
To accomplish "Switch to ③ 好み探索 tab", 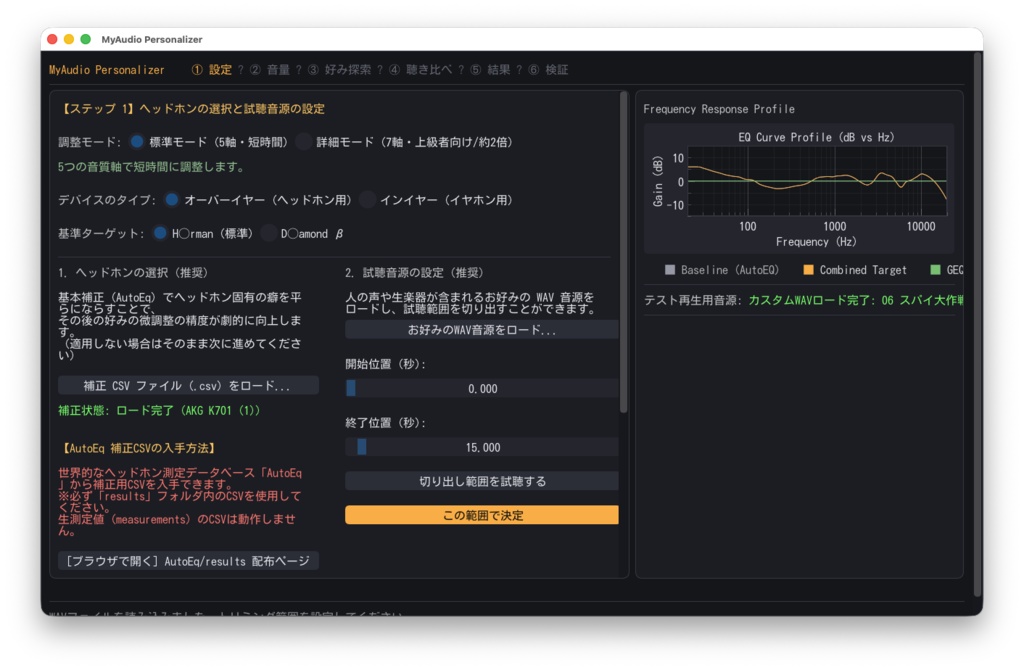I will (339, 70).
